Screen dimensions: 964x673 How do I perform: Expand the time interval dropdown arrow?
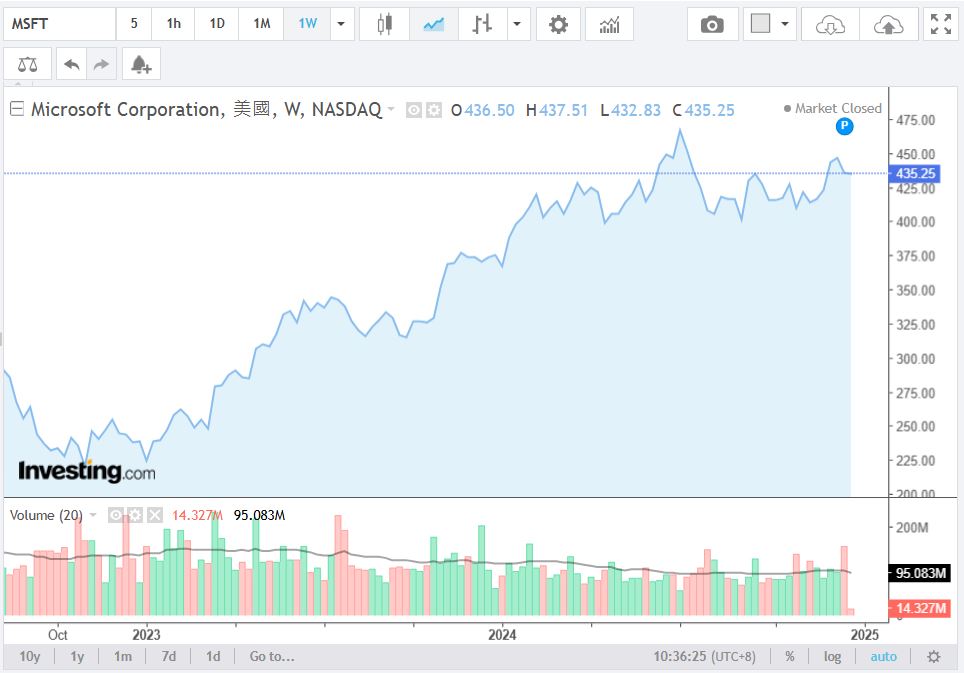(342, 24)
